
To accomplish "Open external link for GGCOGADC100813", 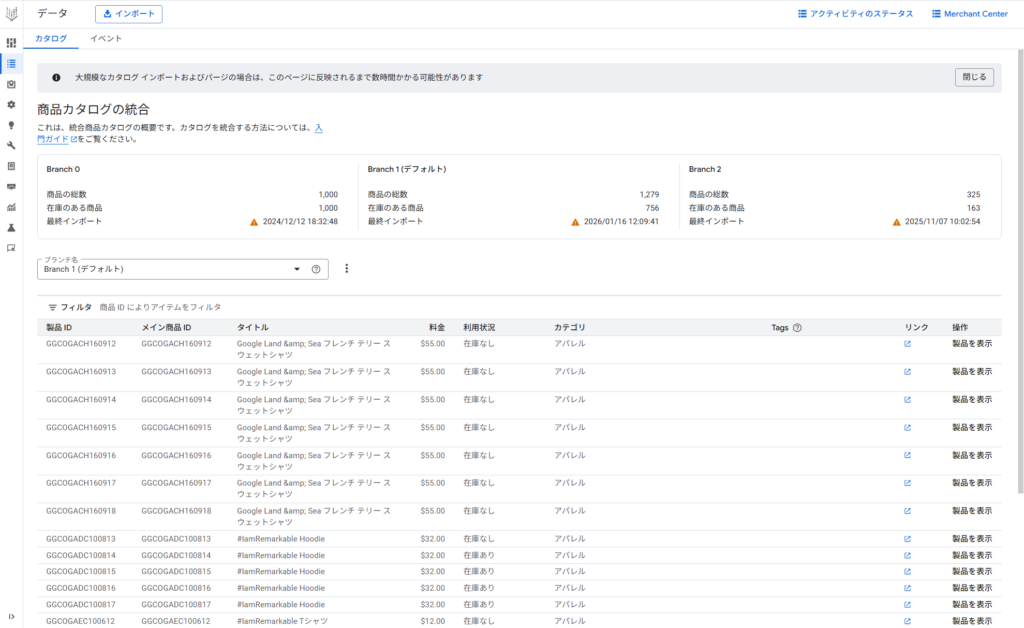I will coord(907,539).
